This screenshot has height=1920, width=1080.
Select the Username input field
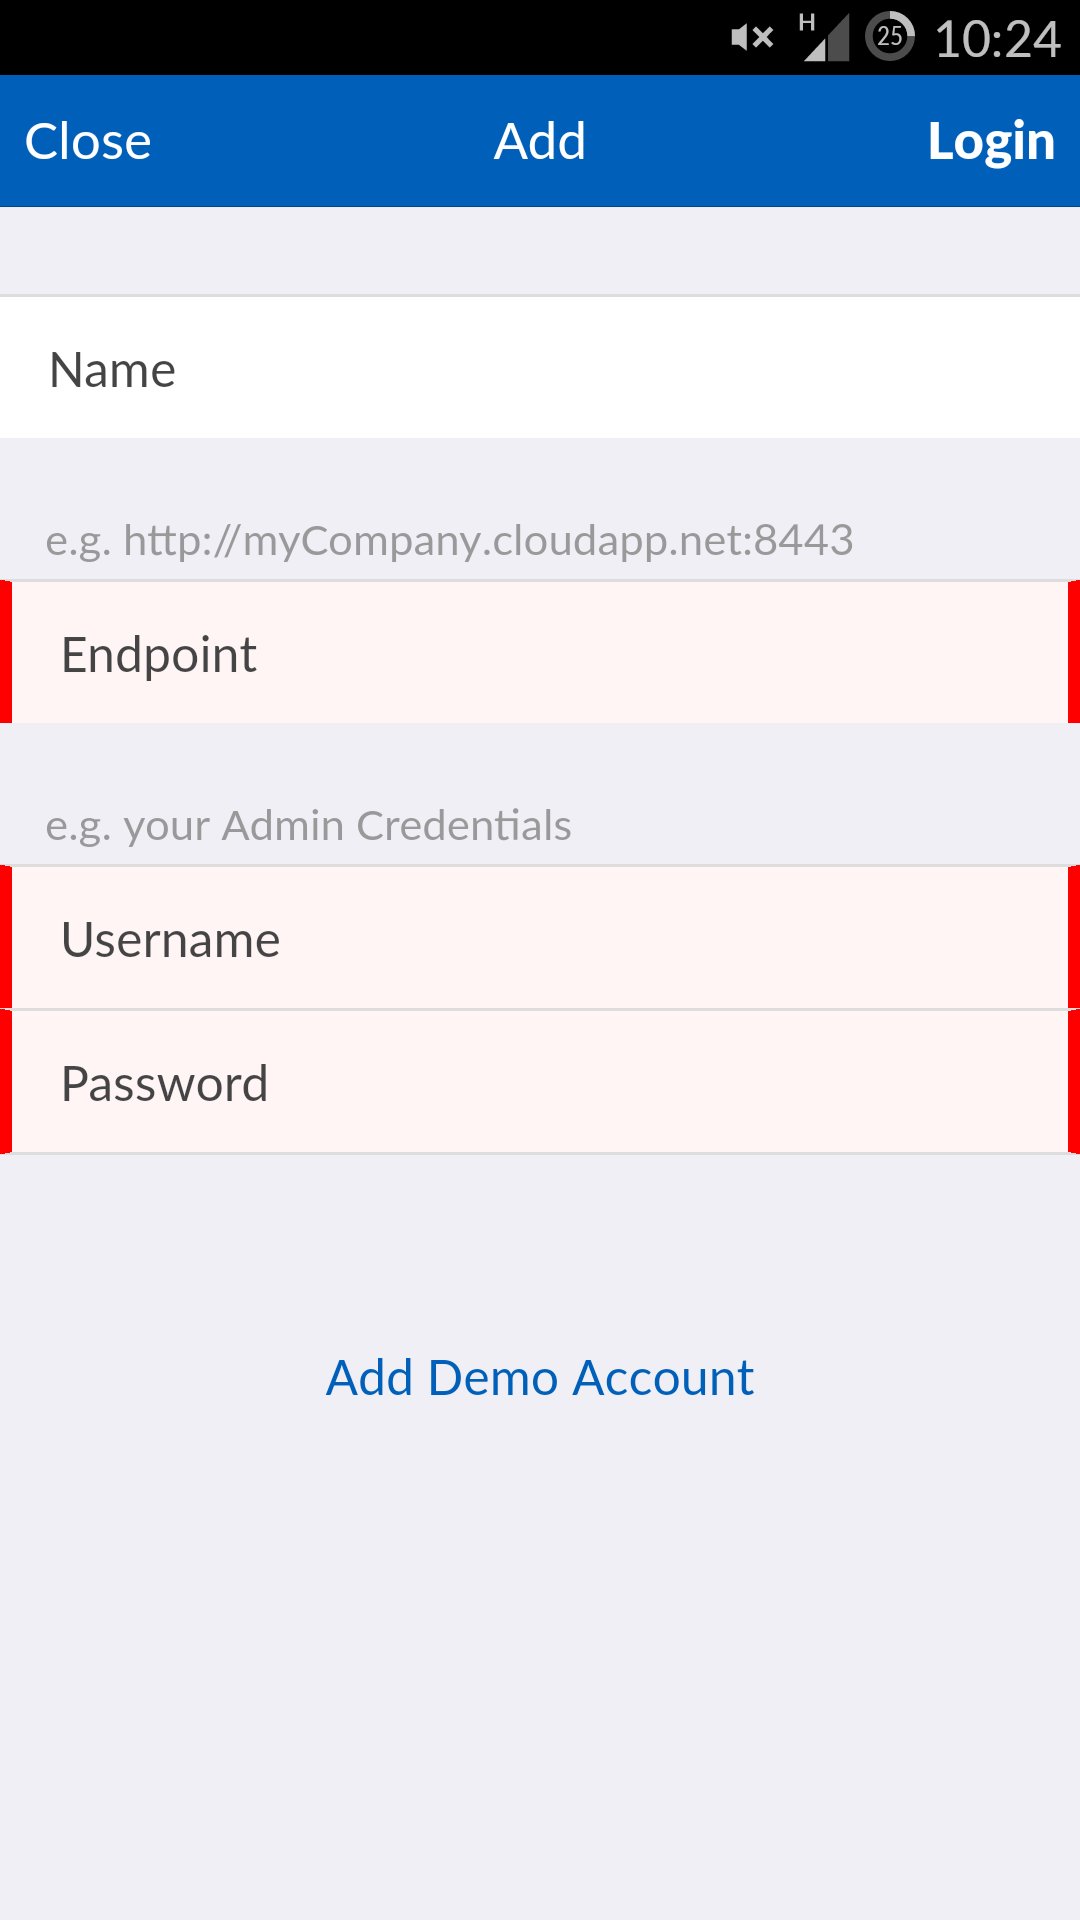tap(540, 938)
